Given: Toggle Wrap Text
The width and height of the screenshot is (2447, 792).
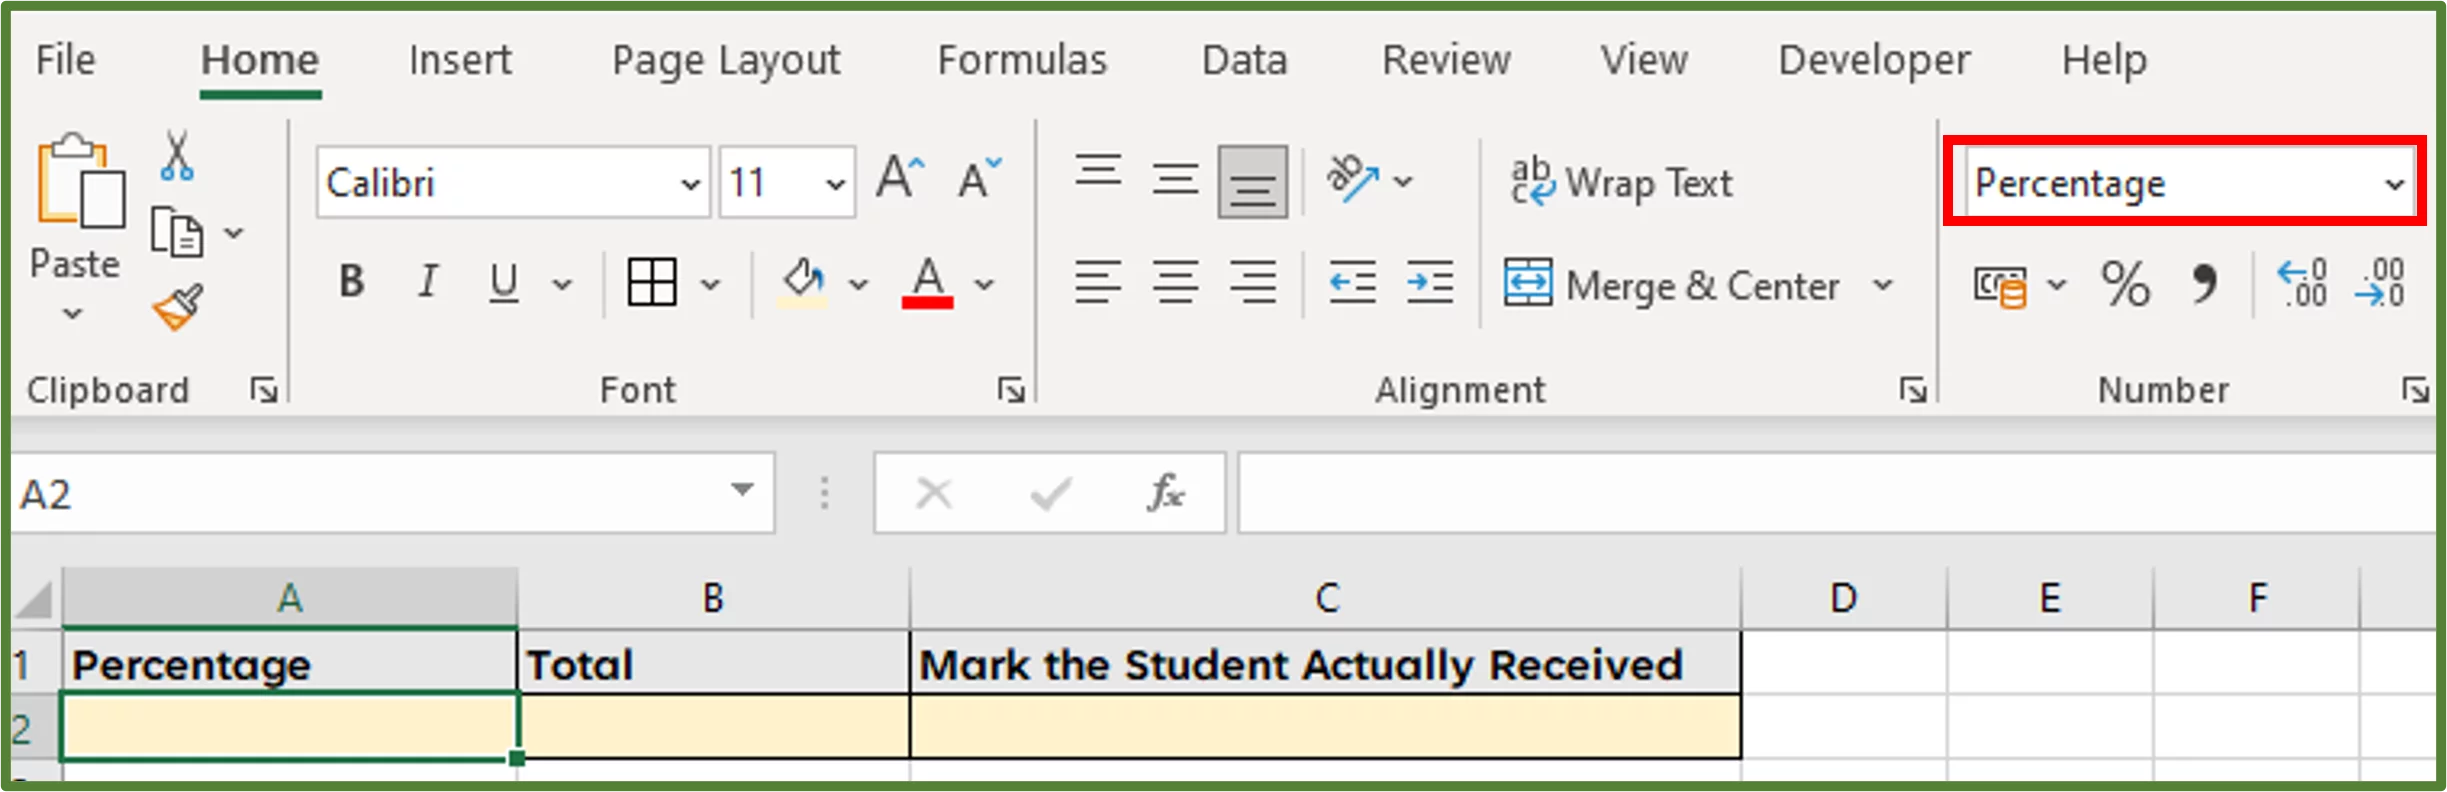Looking at the screenshot, I should (1620, 182).
